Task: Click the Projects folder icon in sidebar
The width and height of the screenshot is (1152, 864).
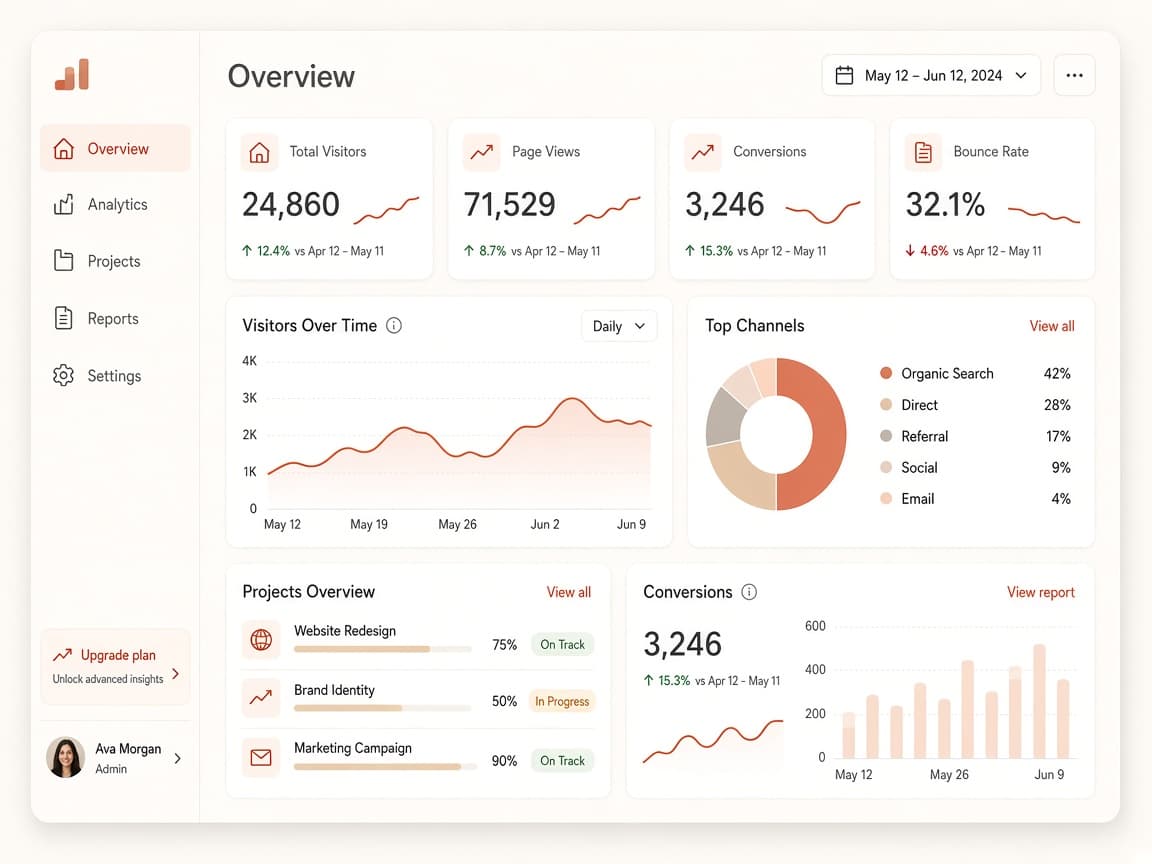Action: (x=64, y=261)
